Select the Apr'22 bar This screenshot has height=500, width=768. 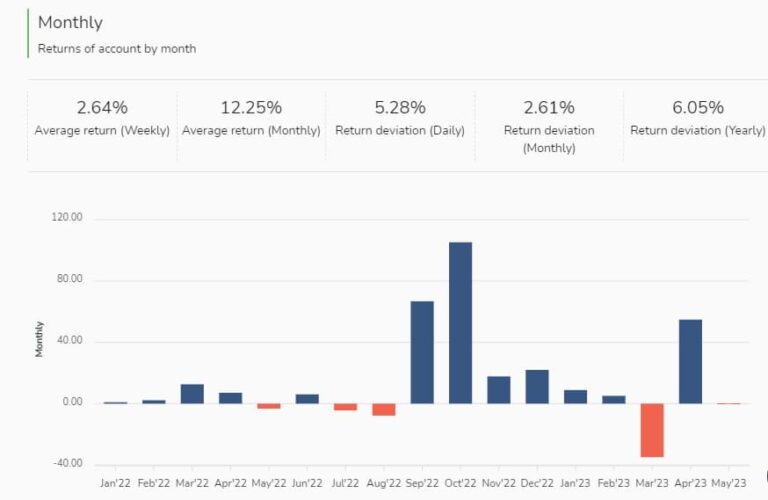pos(230,397)
